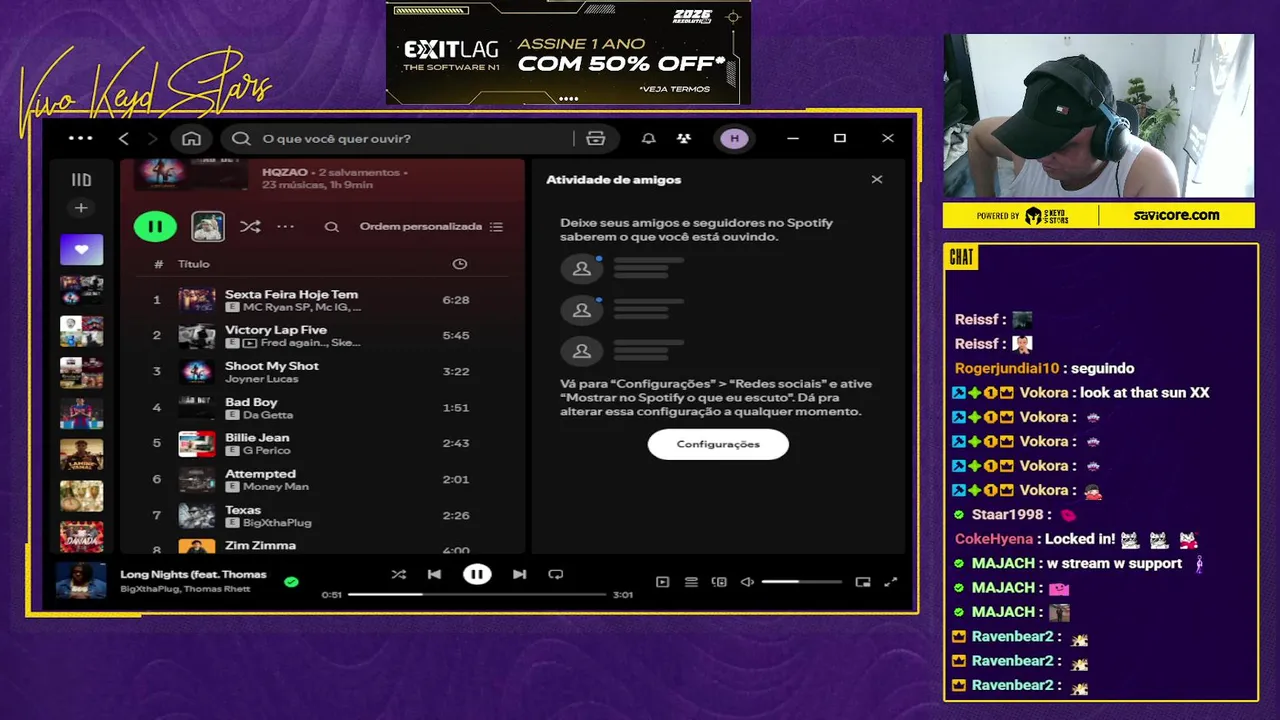1280x720 pixels.
Task: Open artist link 'Joyner Lucas'
Action: tap(263, 379)
